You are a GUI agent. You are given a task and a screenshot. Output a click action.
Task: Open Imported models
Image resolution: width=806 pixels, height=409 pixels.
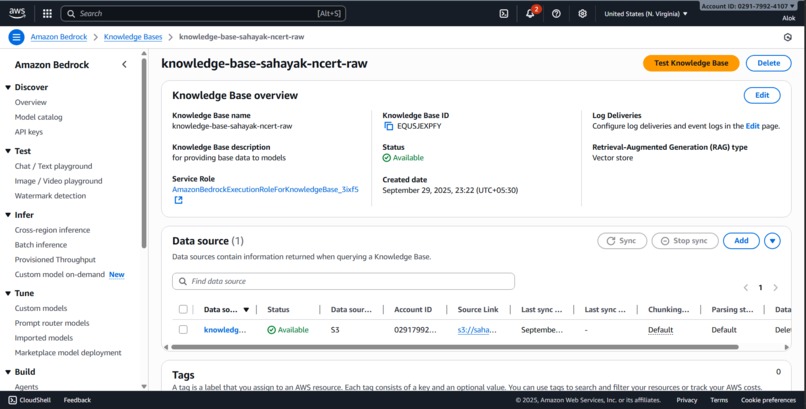pos(44,338)
